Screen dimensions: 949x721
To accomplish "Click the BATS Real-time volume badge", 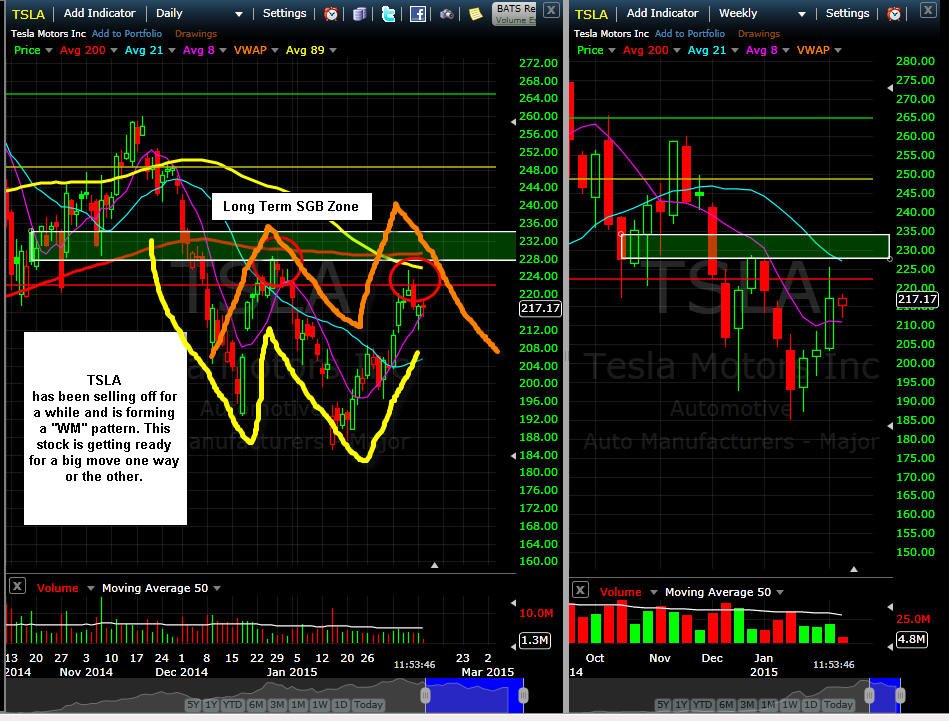I will pyautogui.click(x=516, y=13).
